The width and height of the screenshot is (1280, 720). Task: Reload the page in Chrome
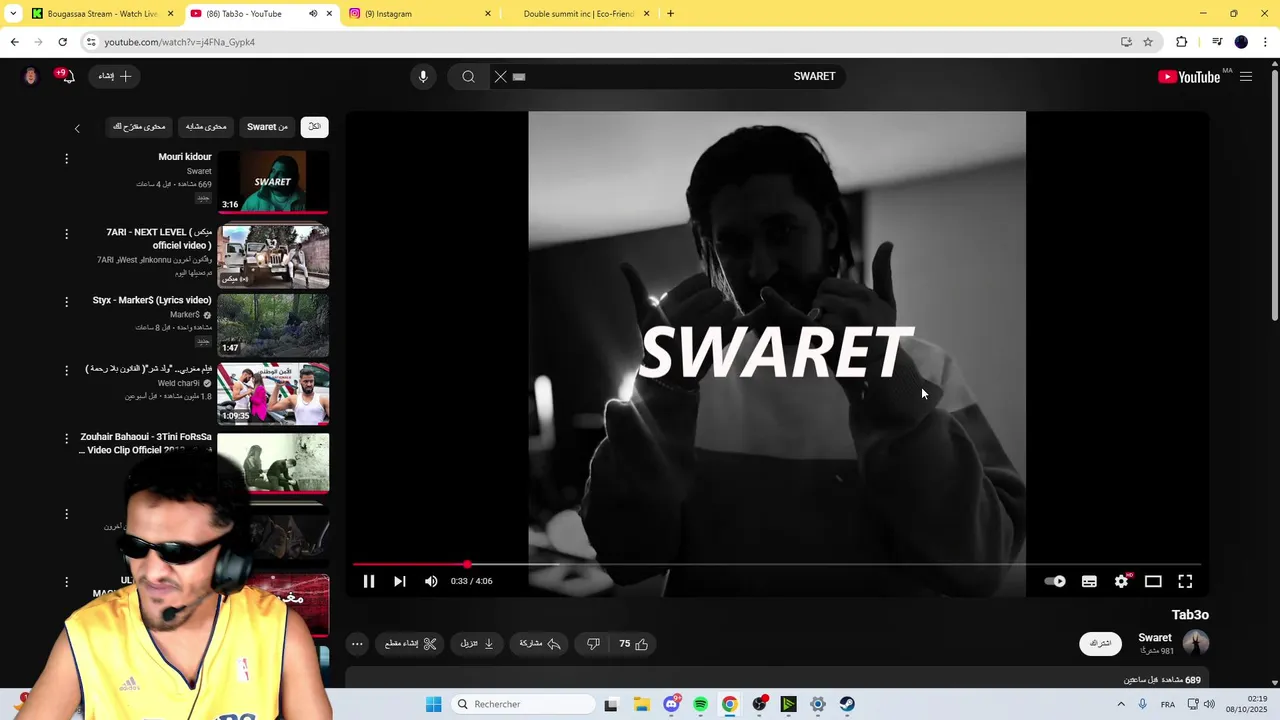pos(62,42)
